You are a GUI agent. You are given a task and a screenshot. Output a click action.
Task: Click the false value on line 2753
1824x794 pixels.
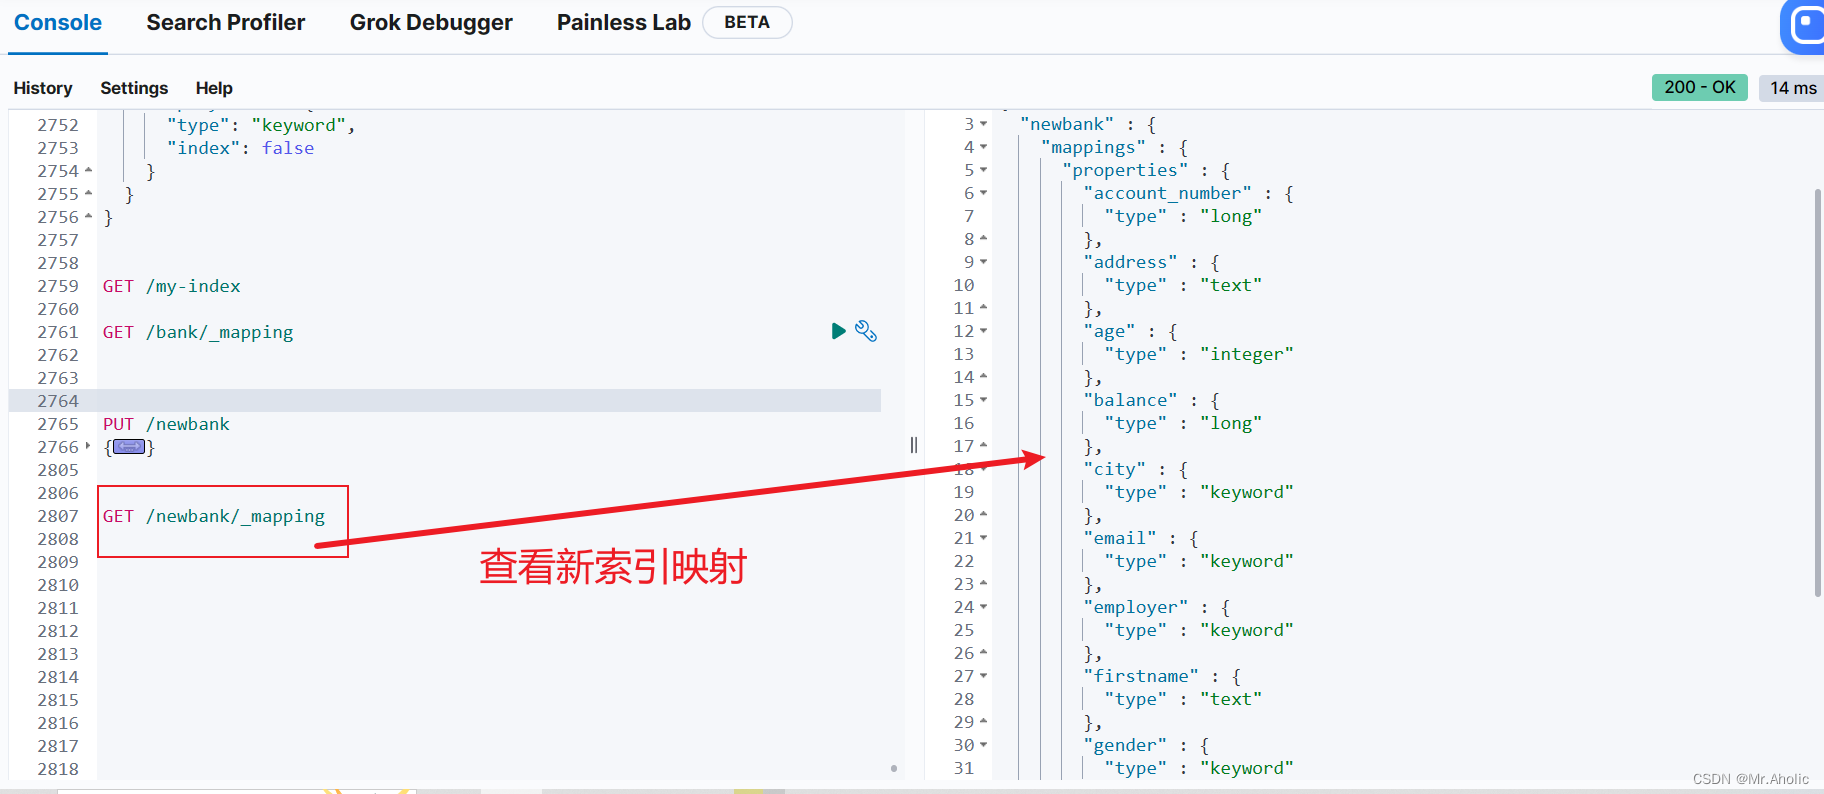click(x=288, y=148)
